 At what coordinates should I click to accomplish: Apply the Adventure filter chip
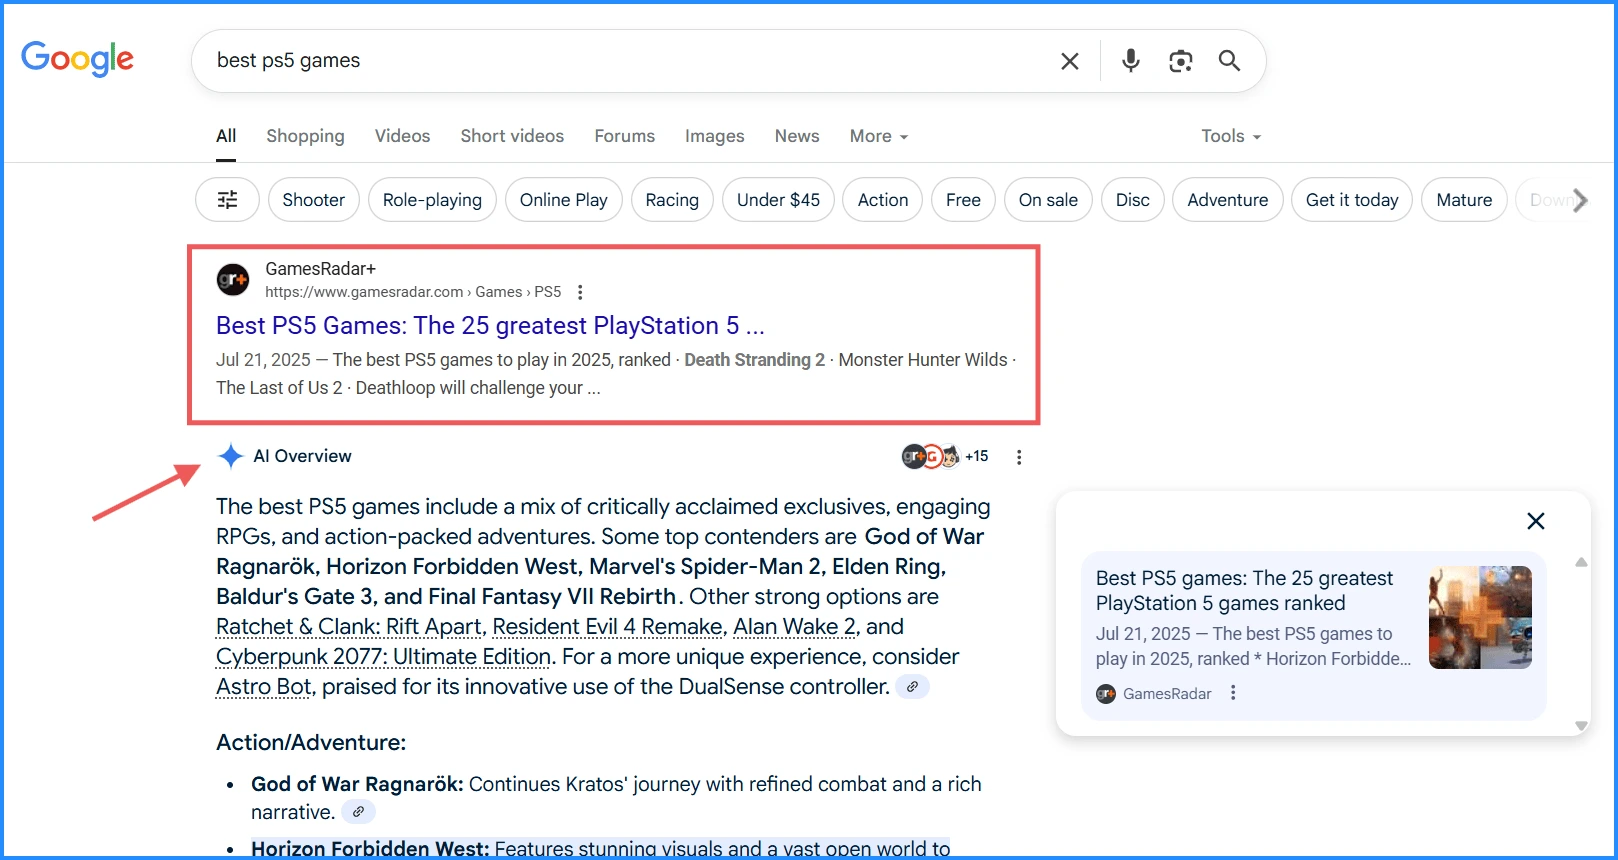[1227, 200]
